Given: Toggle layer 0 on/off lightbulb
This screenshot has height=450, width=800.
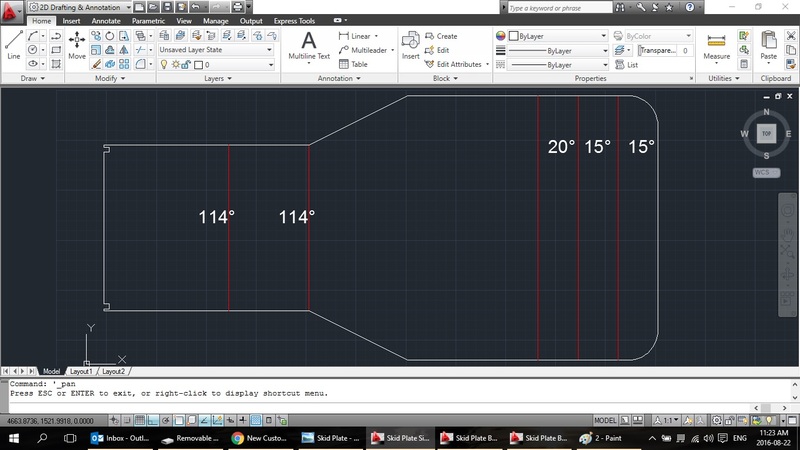Looking at the screenshot, I should click(164, 65).
